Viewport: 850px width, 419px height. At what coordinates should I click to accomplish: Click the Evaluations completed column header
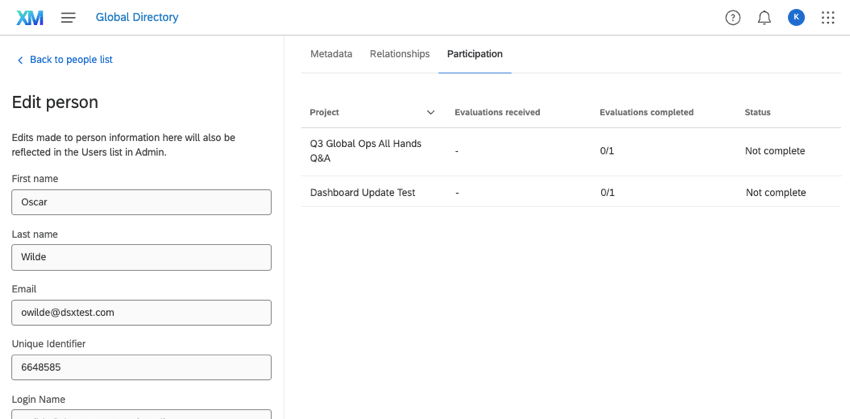click(x=646, y=112)
